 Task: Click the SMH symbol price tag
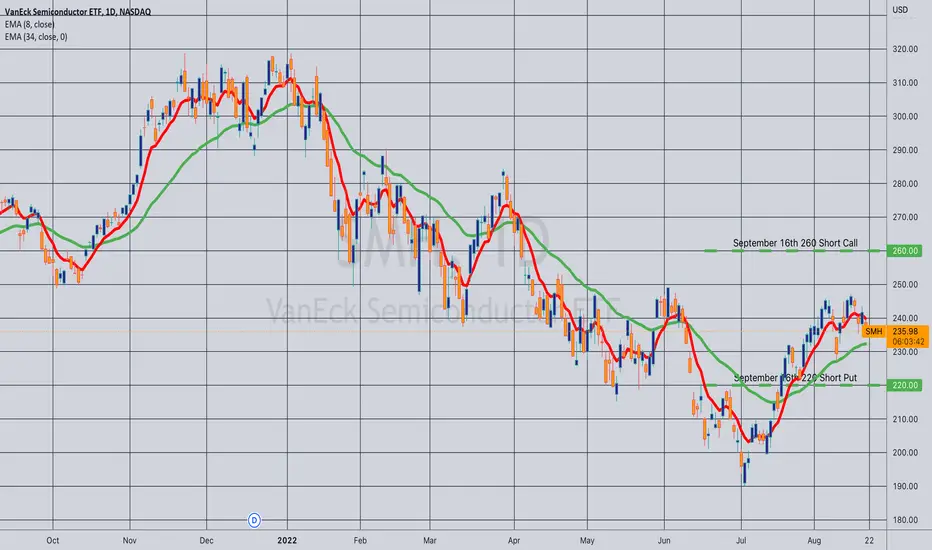point(873,332)
